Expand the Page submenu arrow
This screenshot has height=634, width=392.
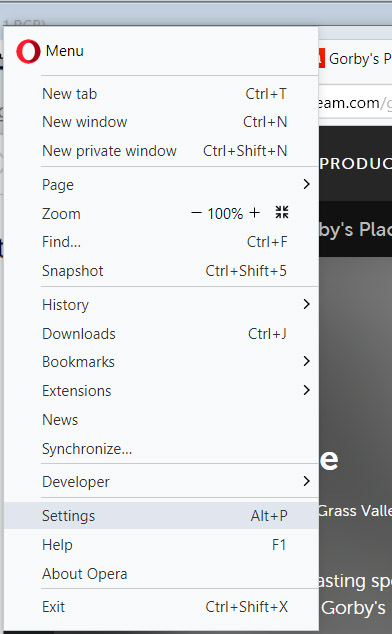coord(307,184)
